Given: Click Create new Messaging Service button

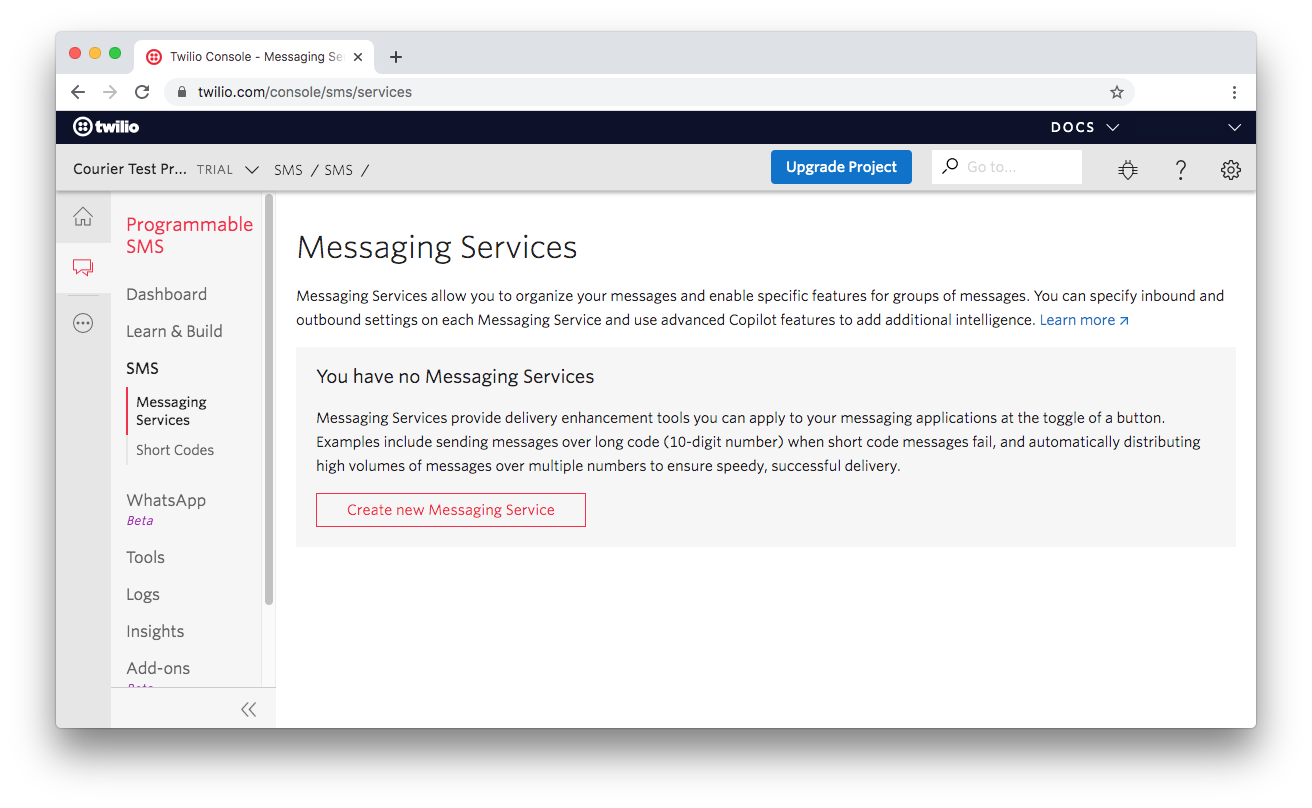Looking at the screenshot, I should coord(451,510).
